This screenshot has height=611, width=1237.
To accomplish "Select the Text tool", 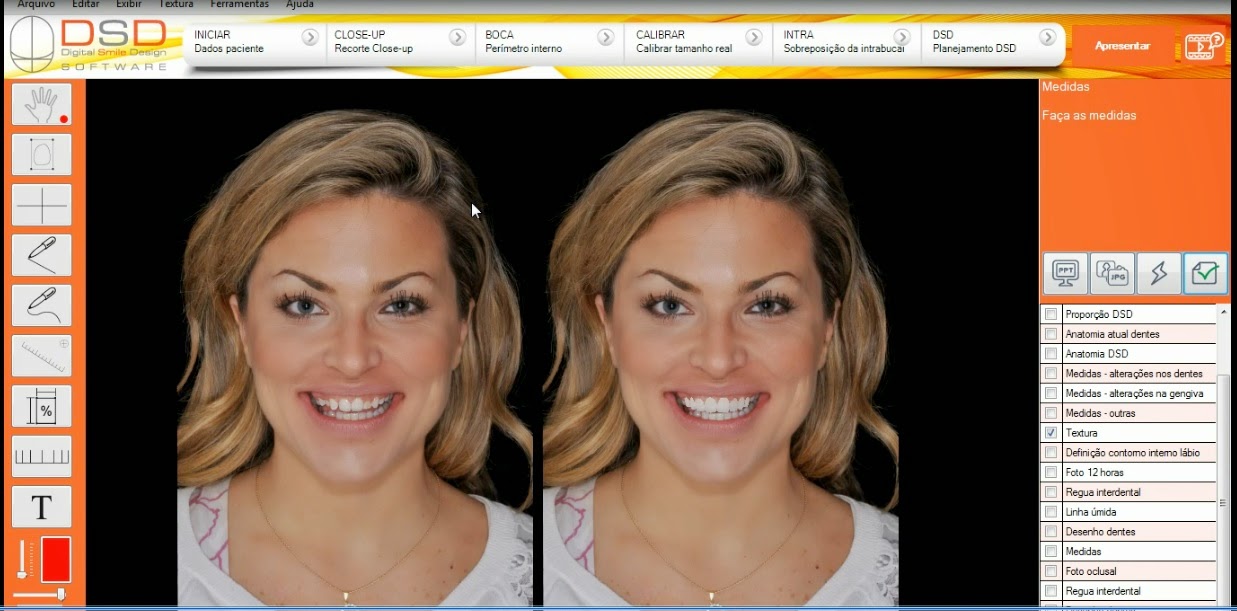I will click(40, 506).
